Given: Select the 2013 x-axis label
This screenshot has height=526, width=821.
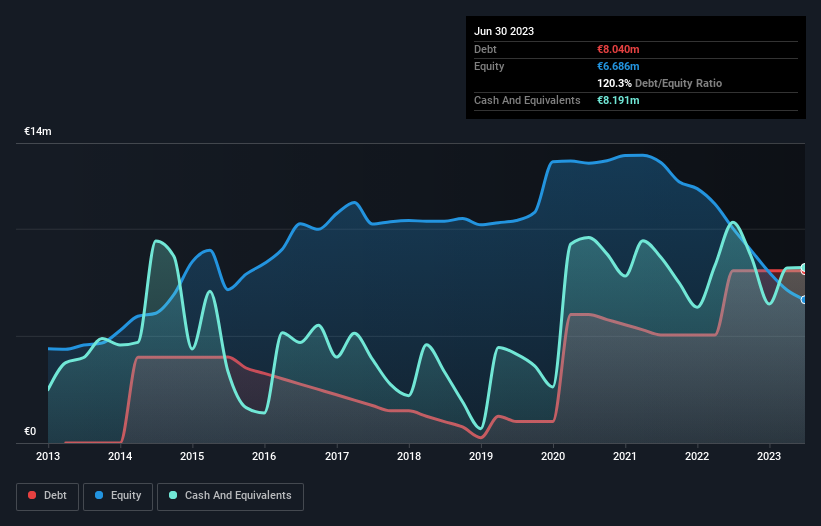Looking at the screenshot, I should pos(48,456).
